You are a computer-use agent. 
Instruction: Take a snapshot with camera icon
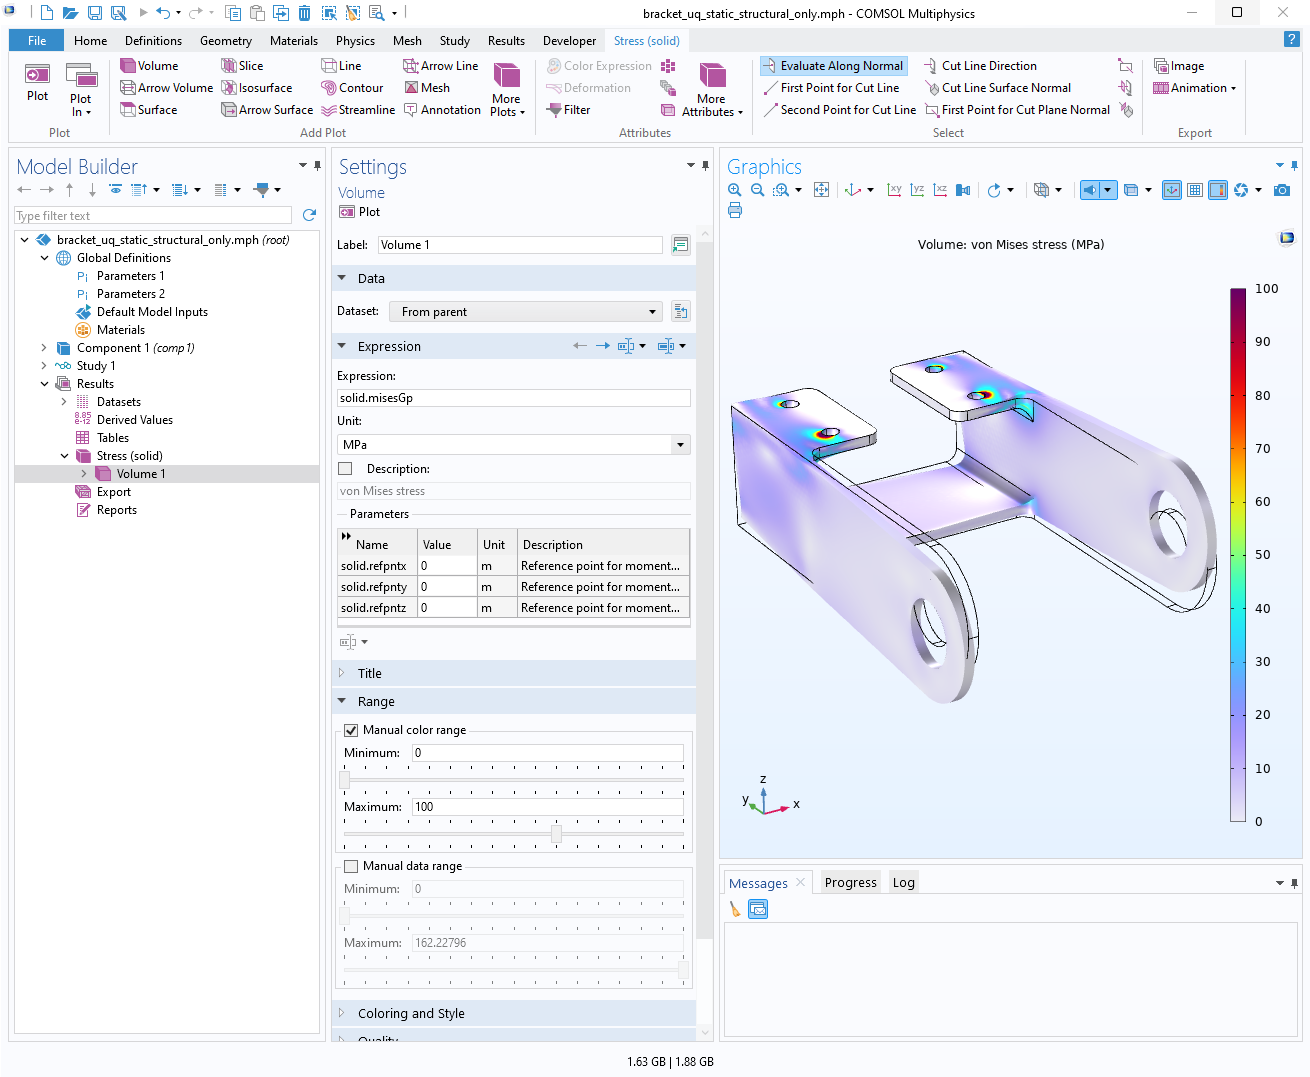coord(1282,190)
